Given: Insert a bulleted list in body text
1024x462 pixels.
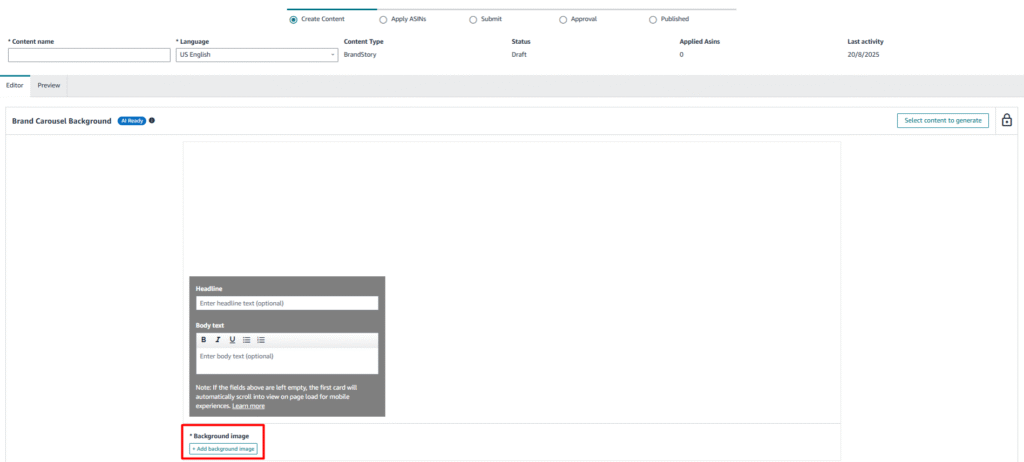Looking at the screenshot, I should [x=247, y=340].
